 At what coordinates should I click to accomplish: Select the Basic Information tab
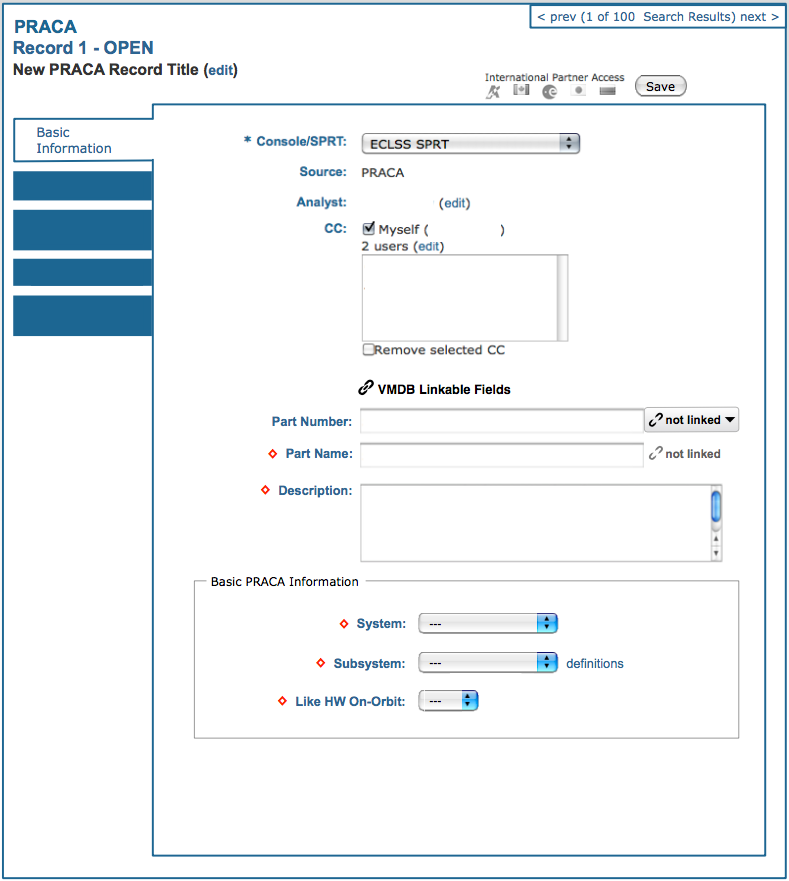tap(83, 140)
